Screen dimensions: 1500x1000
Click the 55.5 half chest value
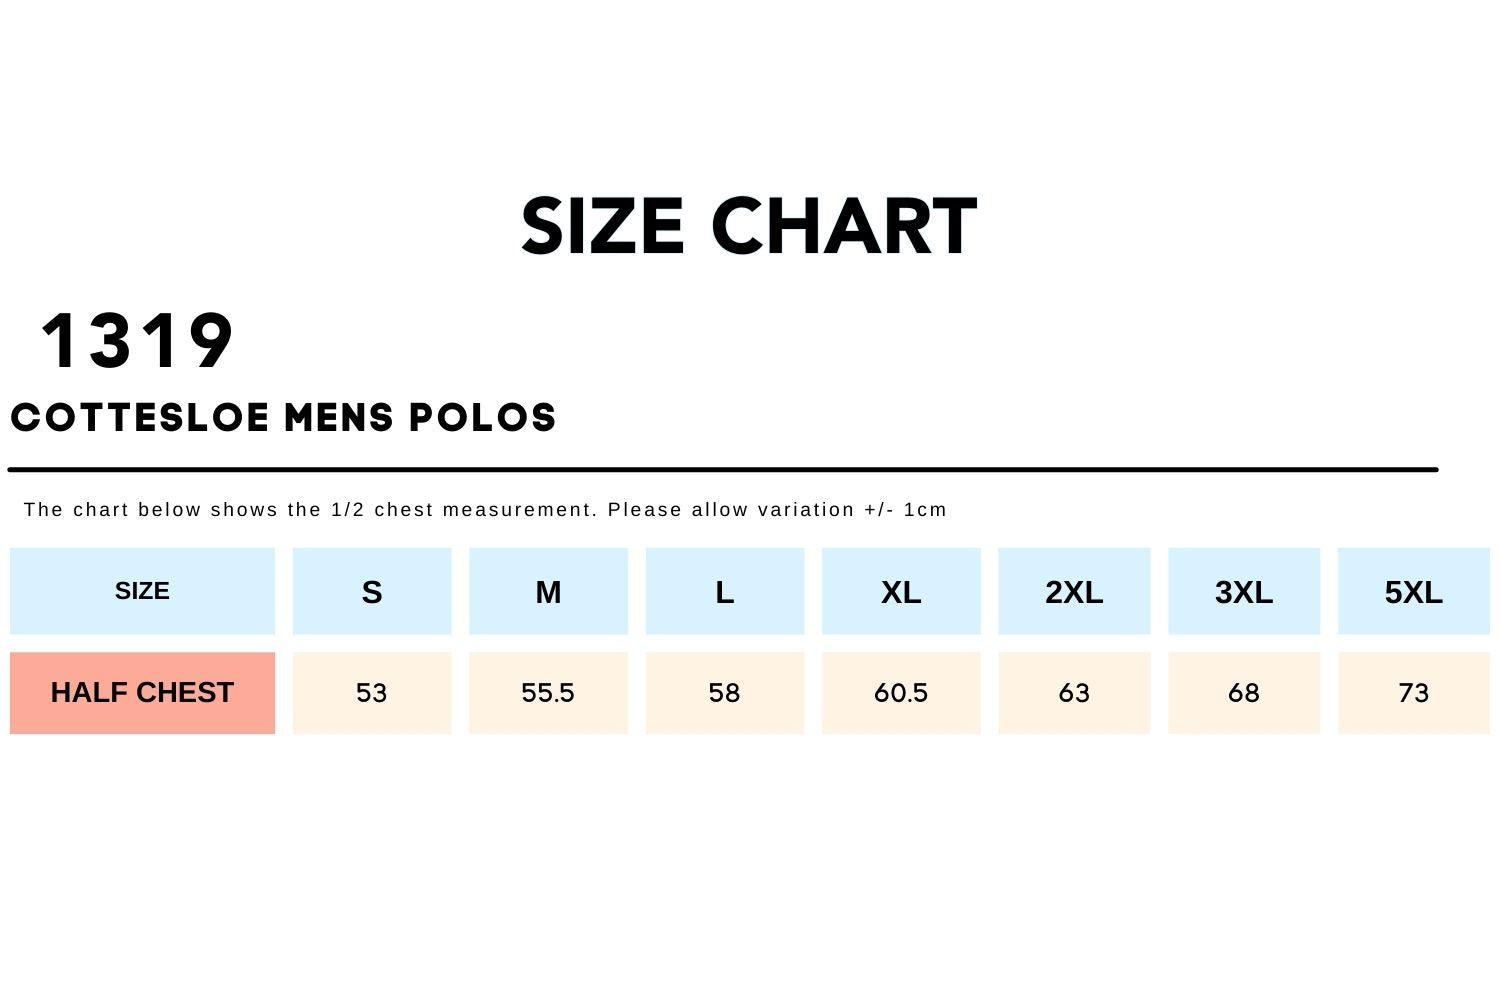tap(548, 693)
